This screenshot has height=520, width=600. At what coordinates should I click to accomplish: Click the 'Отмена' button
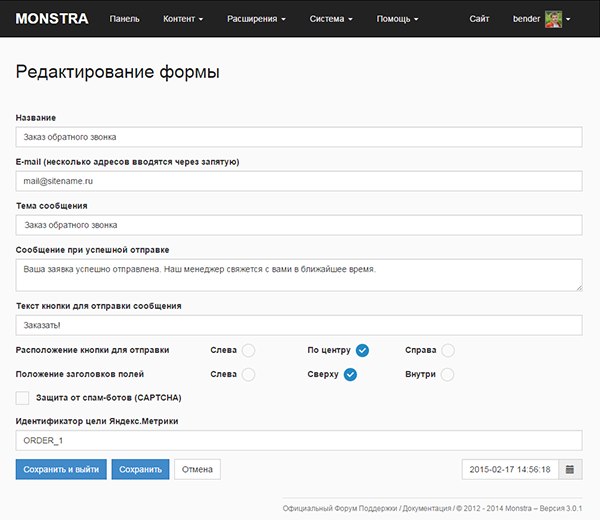197,469
